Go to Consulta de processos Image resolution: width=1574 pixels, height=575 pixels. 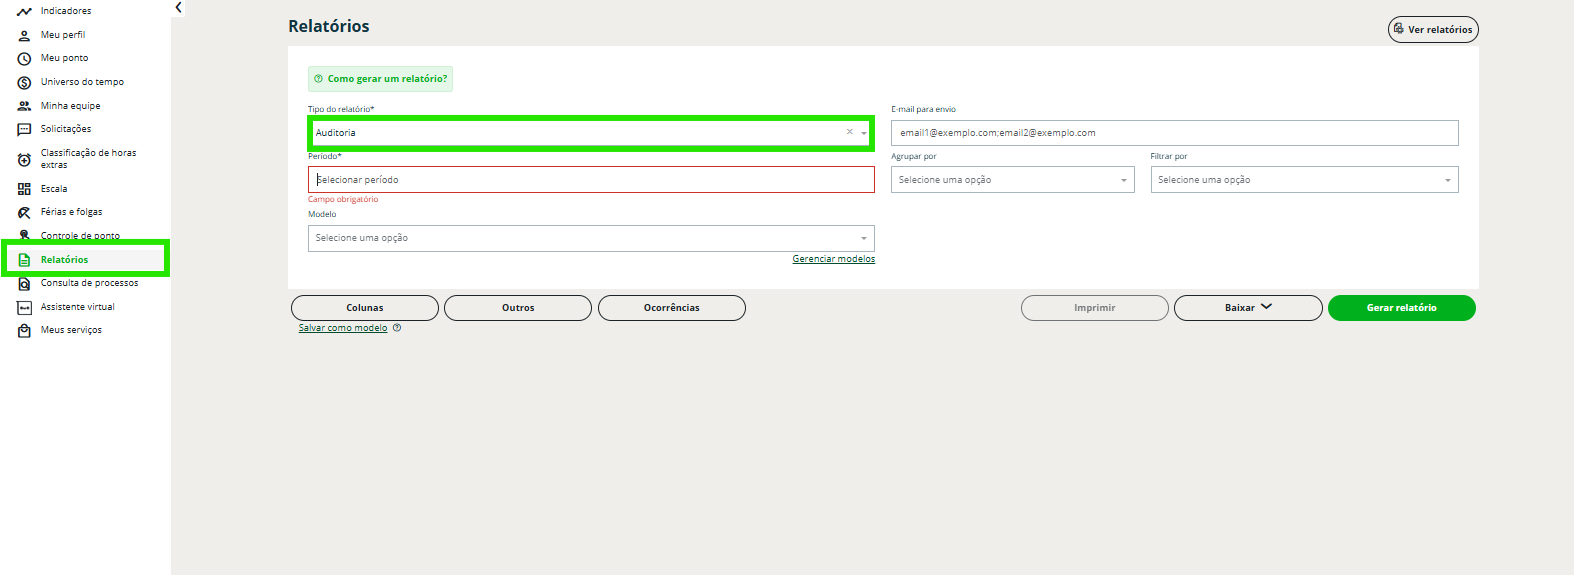(x=89, y=283)
